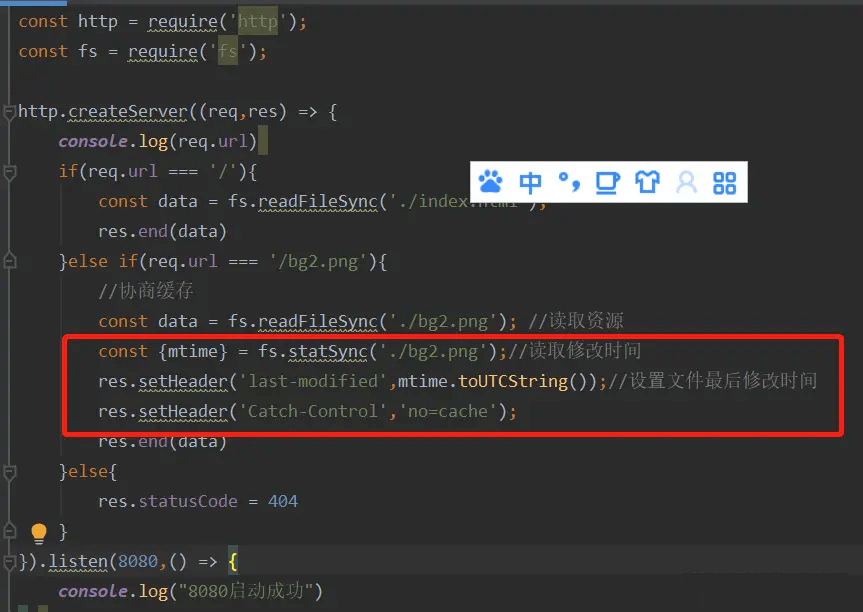
Task: Toggle Chinese punctuation mode in IME toolbar
Action: pyautogui.click(x=569, y=181)
